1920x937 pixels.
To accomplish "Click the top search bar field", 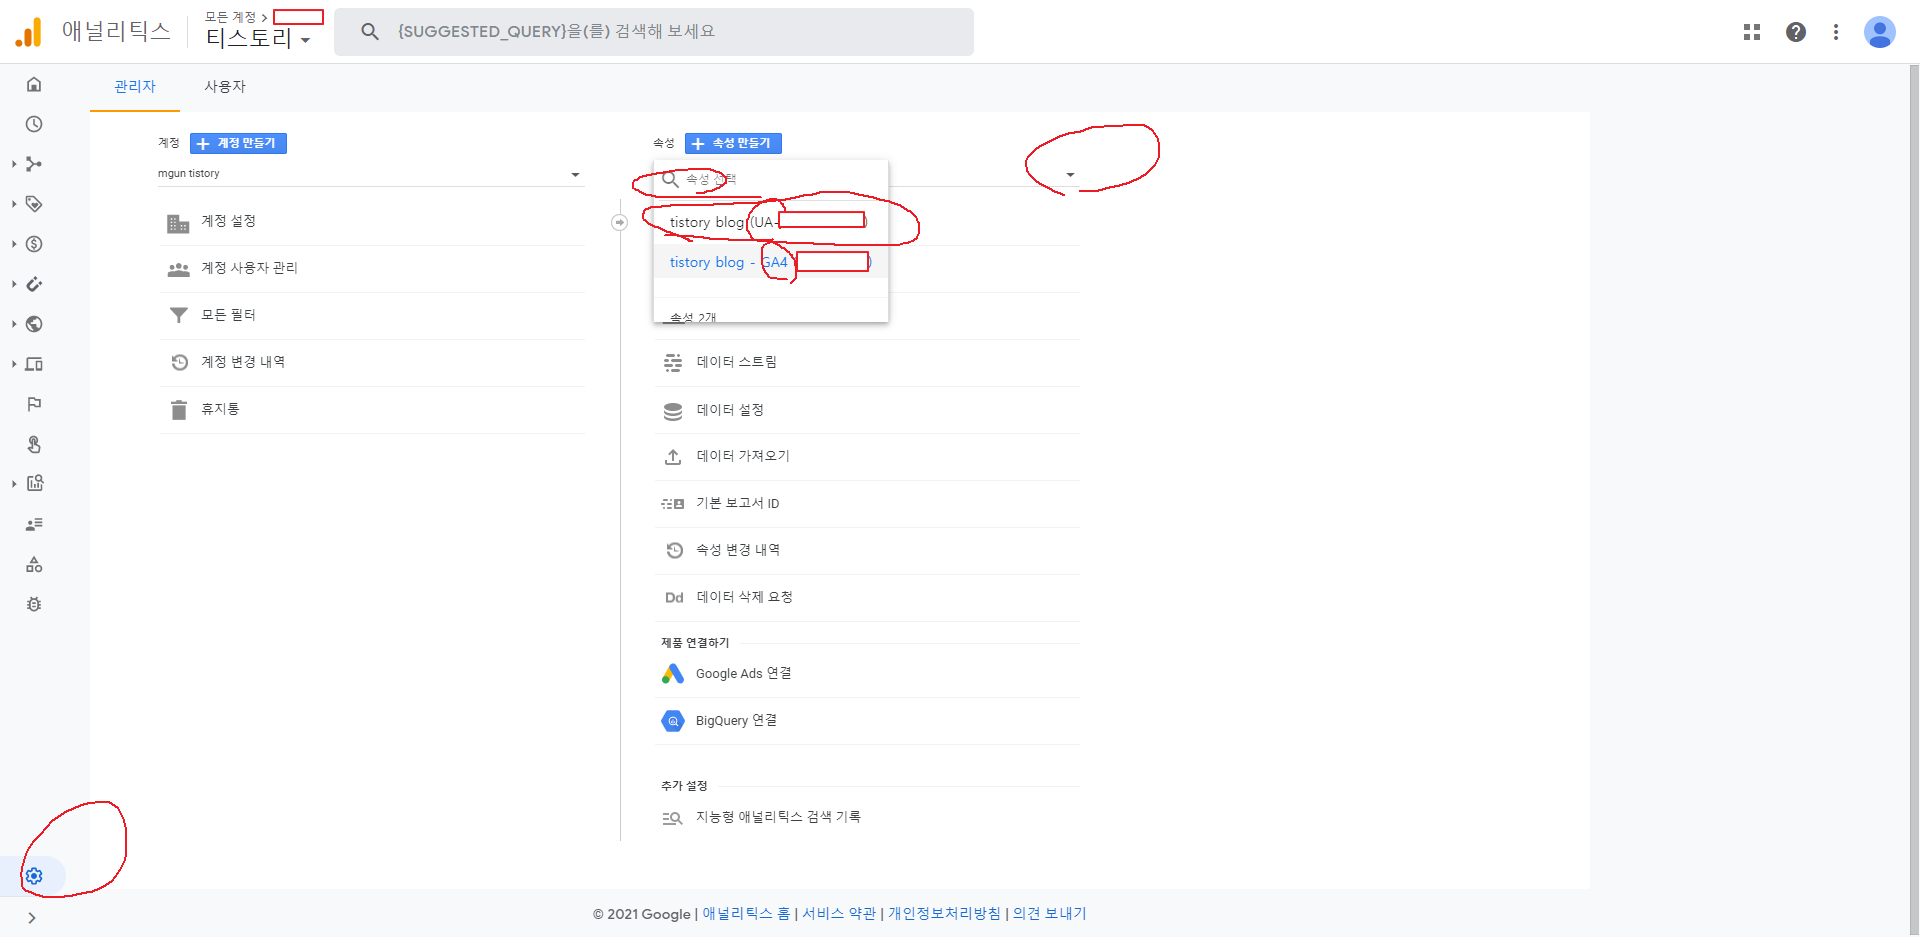I will tap(654, 32).
